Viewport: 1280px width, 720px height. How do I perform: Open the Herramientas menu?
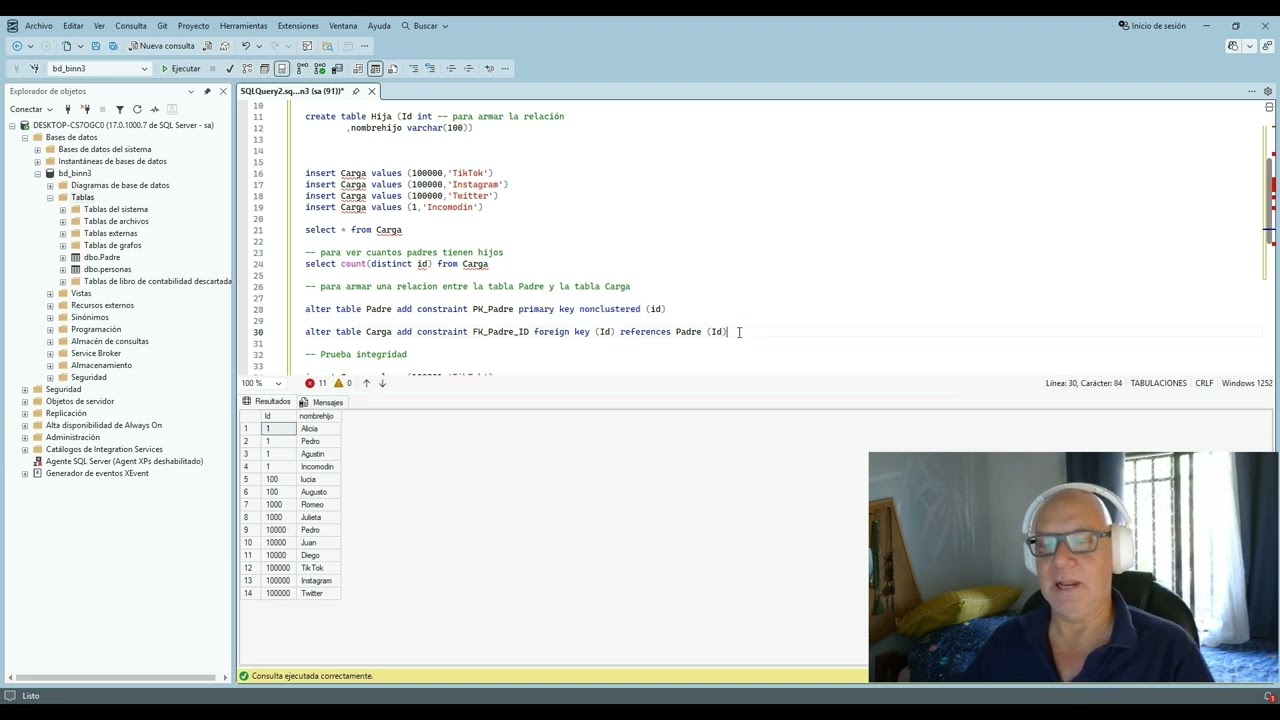pos(243,26)
